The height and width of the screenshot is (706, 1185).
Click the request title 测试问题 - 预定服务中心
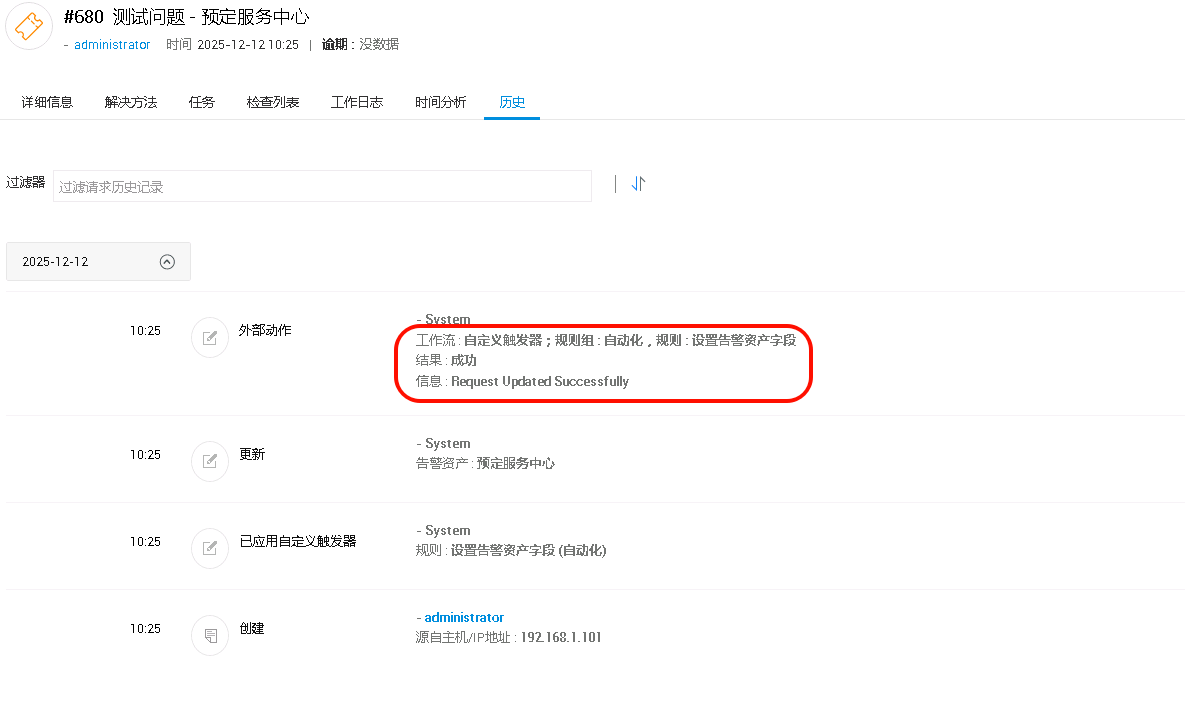tap(211, 17)
